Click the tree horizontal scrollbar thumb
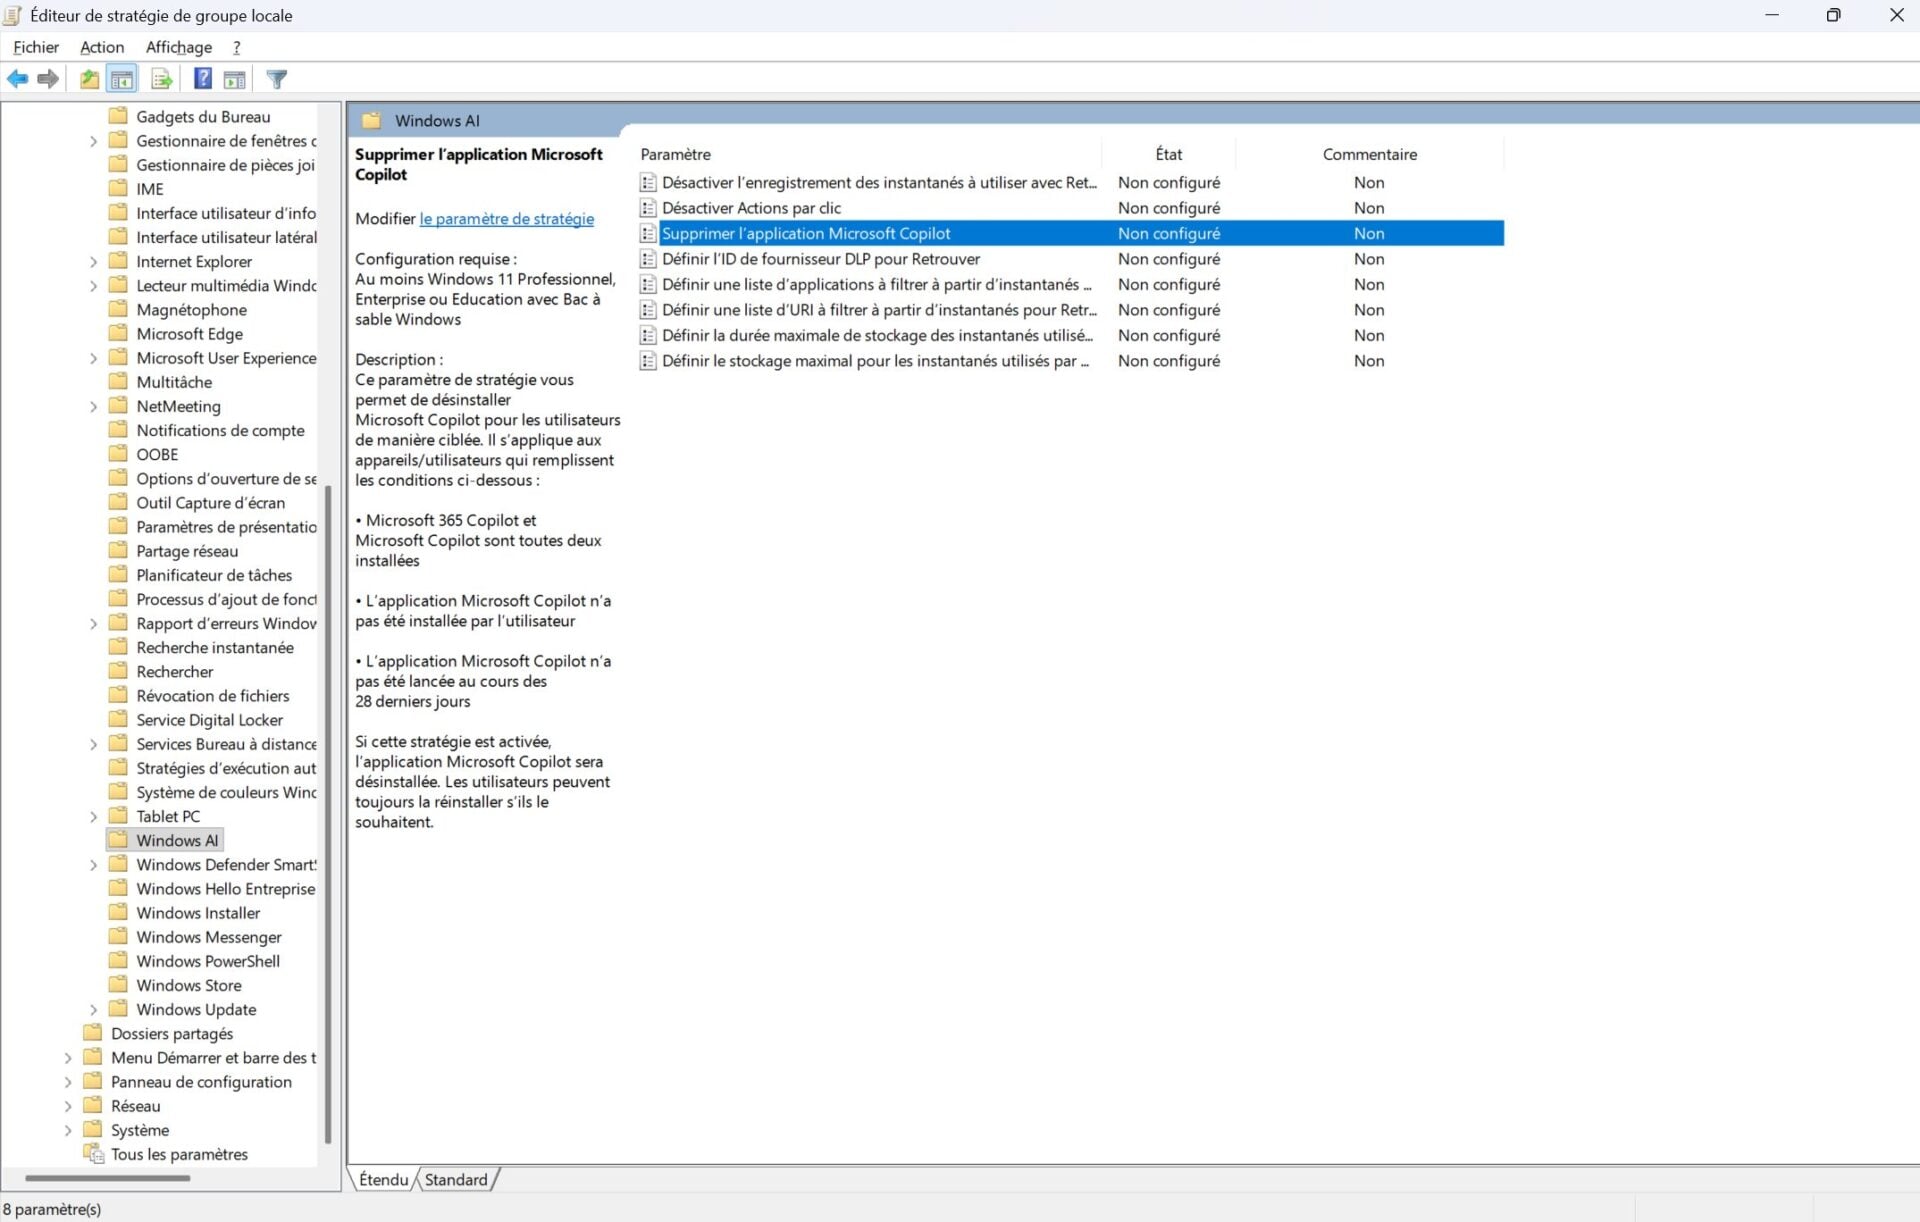Image resolution: width=1920 pixels, height=1222 pixels. [108, 1178]
